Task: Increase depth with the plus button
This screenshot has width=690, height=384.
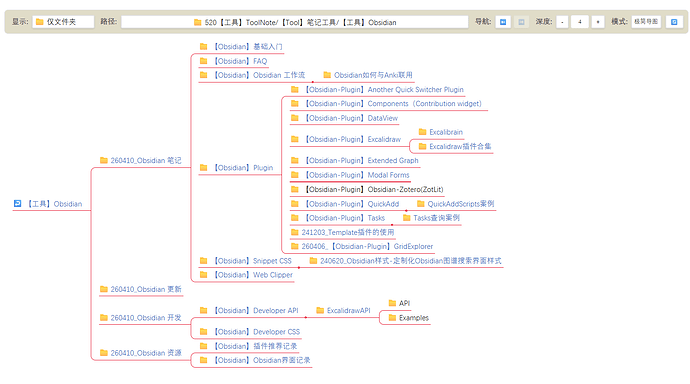Action: click(x=598, y=22)
